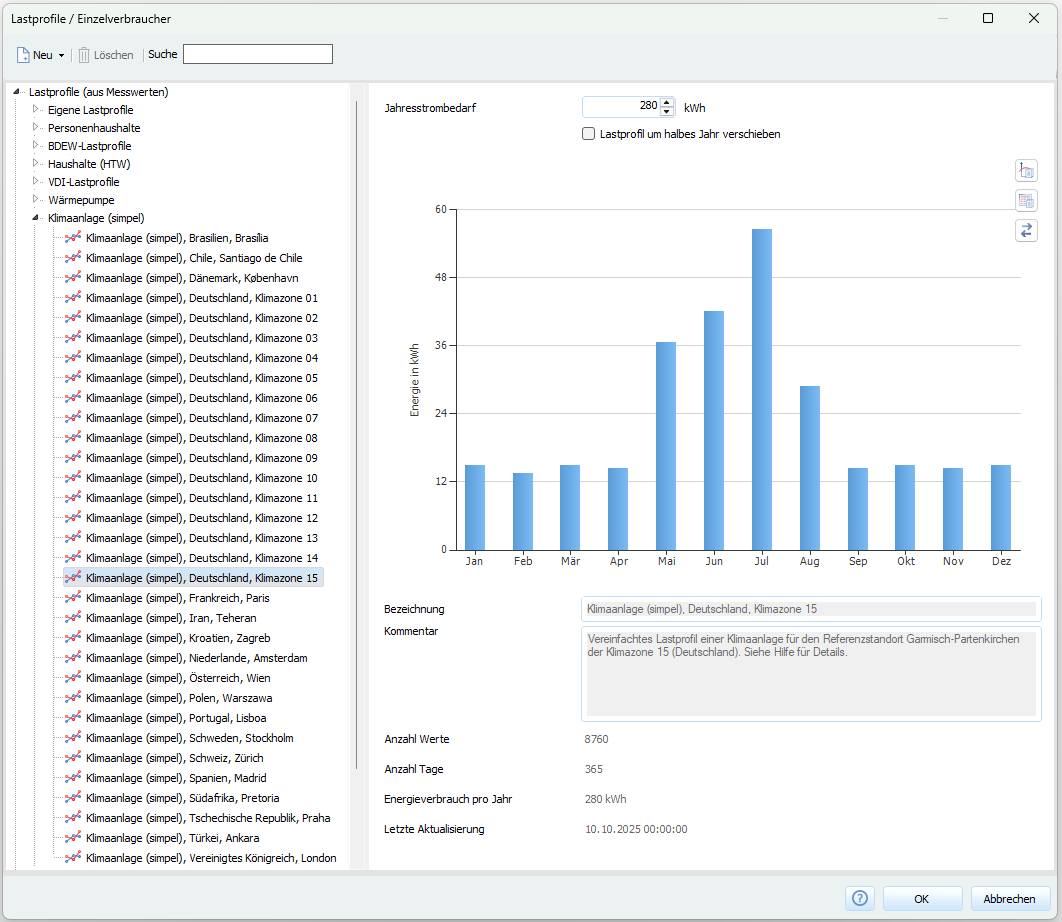Expand the BDEW-Lastprofile tree node
1062x922 pixels.
[36, 146]
